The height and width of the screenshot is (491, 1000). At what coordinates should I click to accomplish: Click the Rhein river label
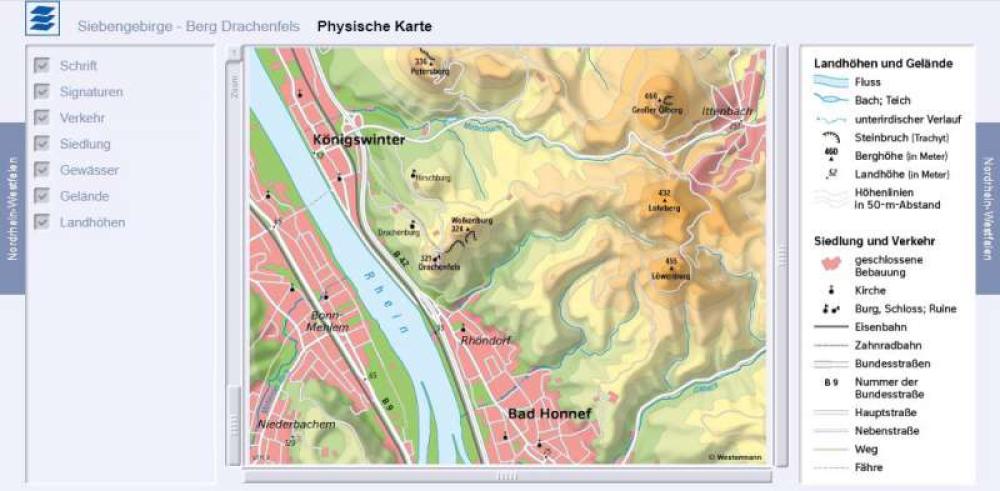pos(385,303)
